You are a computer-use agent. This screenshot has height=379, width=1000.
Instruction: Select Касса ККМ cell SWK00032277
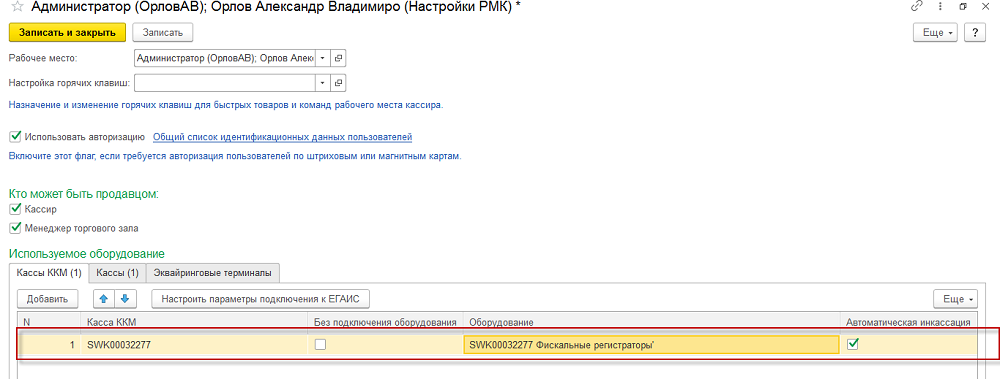click(195, 345)
